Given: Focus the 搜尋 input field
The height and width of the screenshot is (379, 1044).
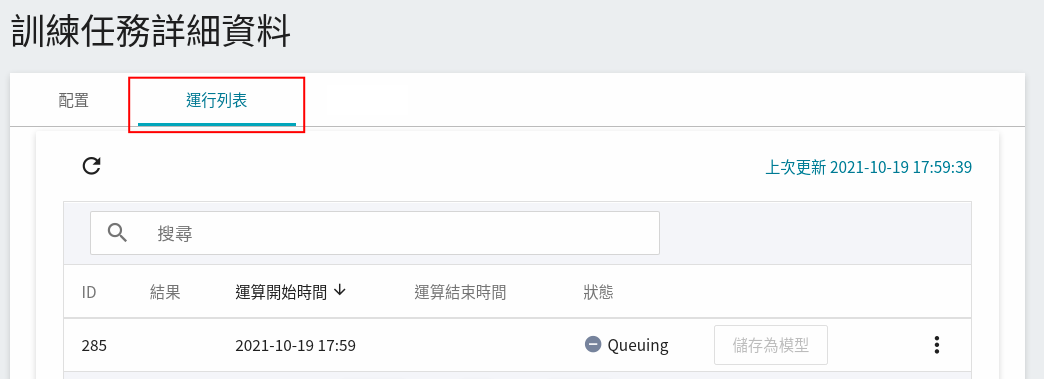Looking at the screenshot, I should coord(375,233).
